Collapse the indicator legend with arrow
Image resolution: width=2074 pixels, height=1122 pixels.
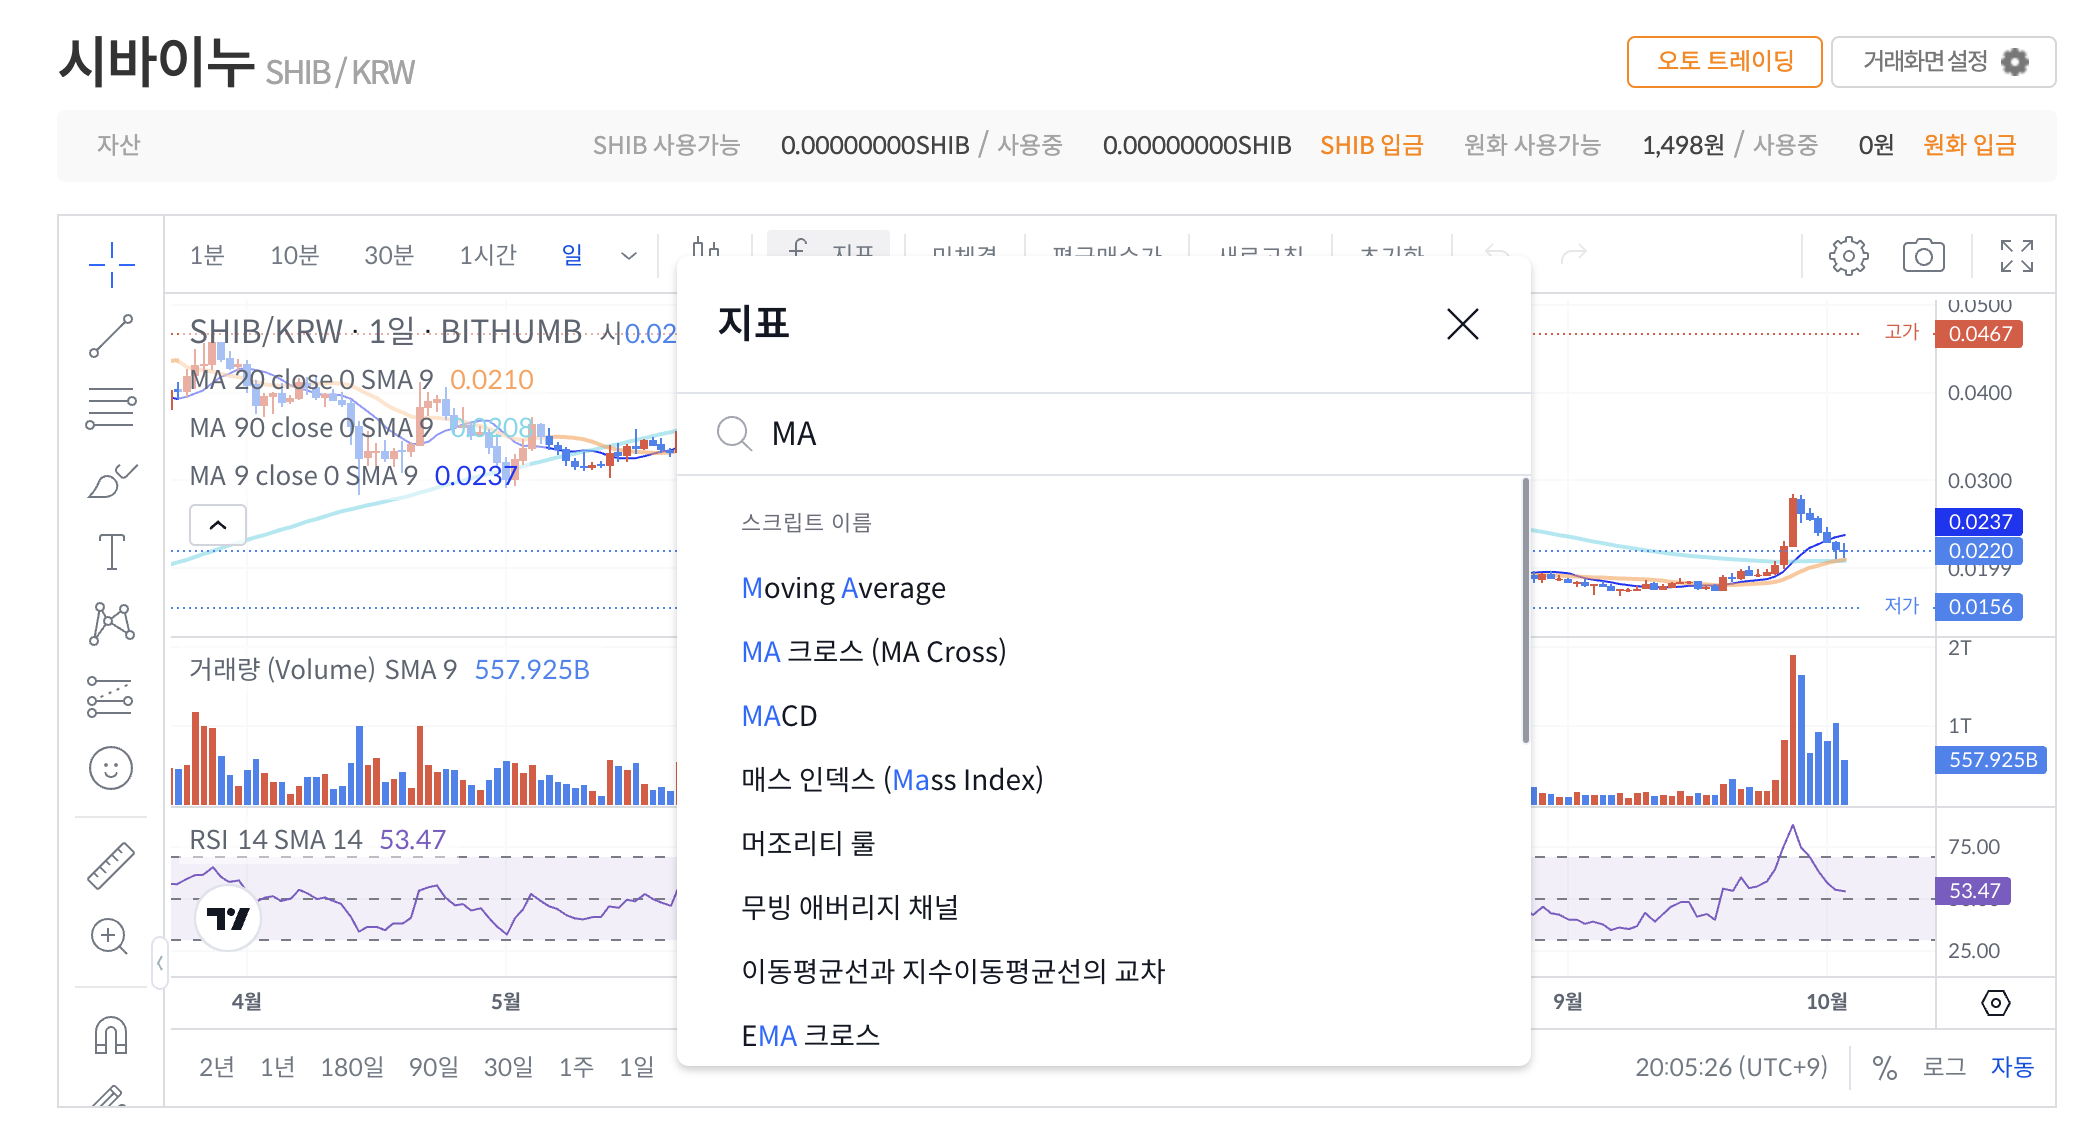(218, 525)
